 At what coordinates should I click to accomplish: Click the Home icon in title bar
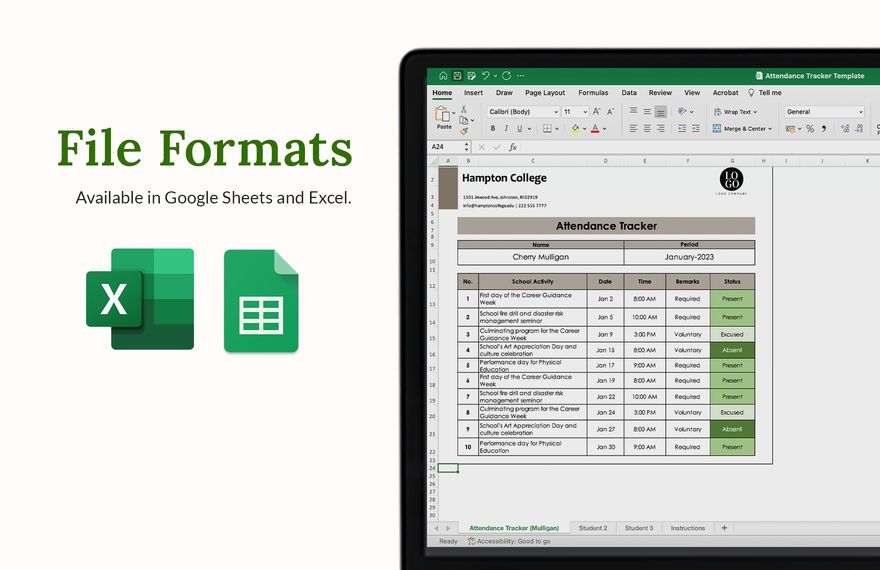click(443, 76)
